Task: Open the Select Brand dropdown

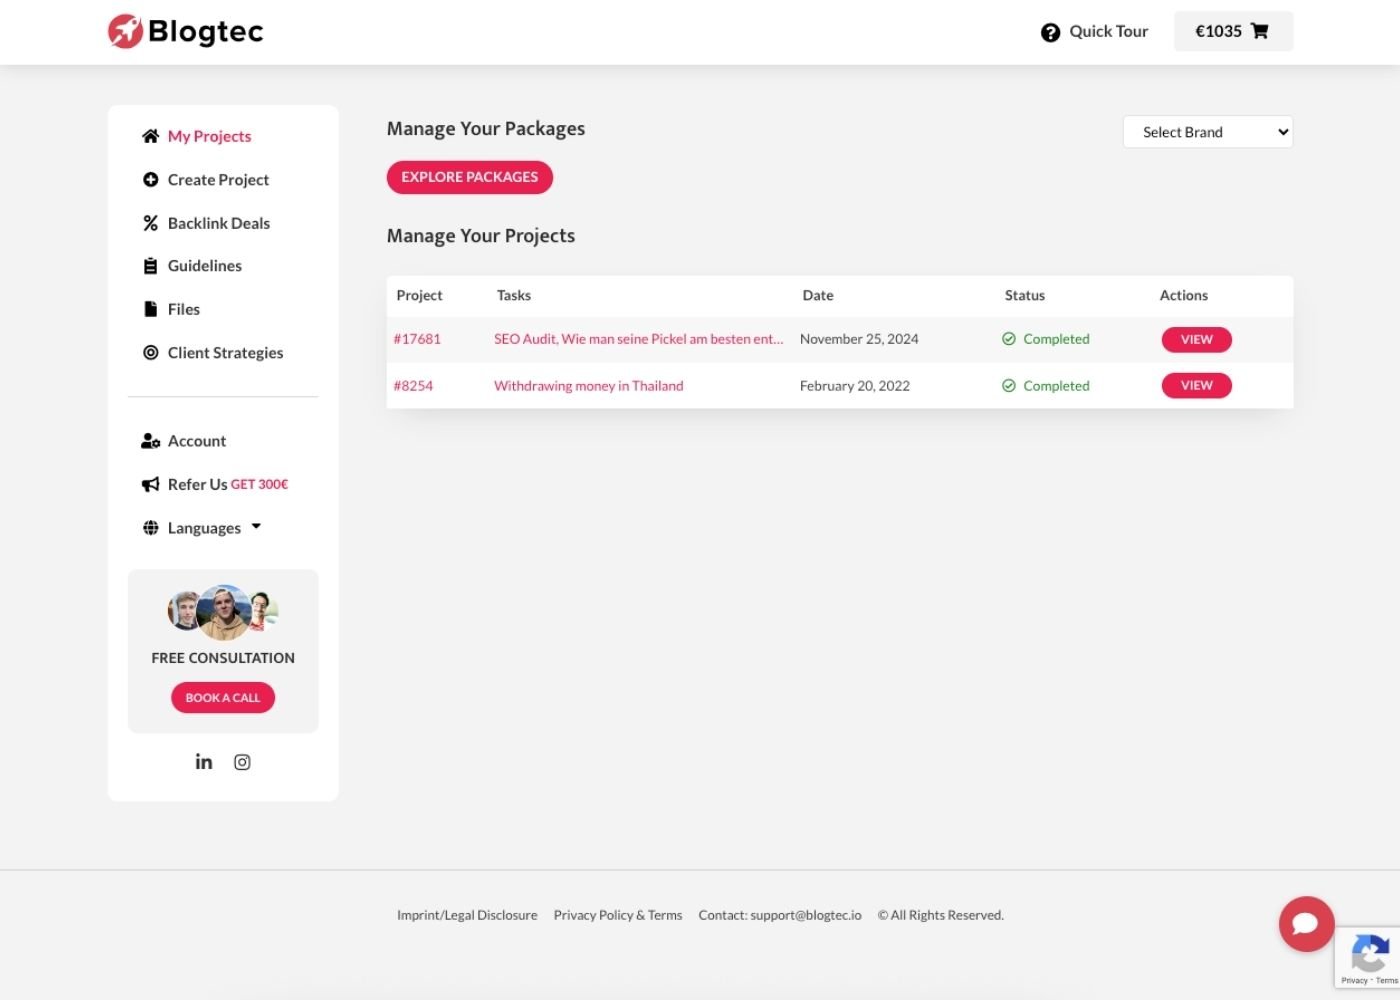Action: tap(1208, 132)
